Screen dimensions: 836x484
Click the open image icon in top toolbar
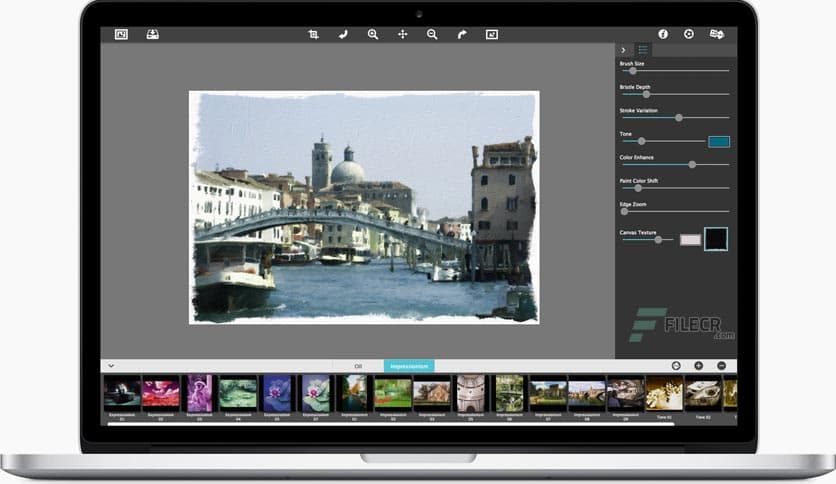[121, 35]
